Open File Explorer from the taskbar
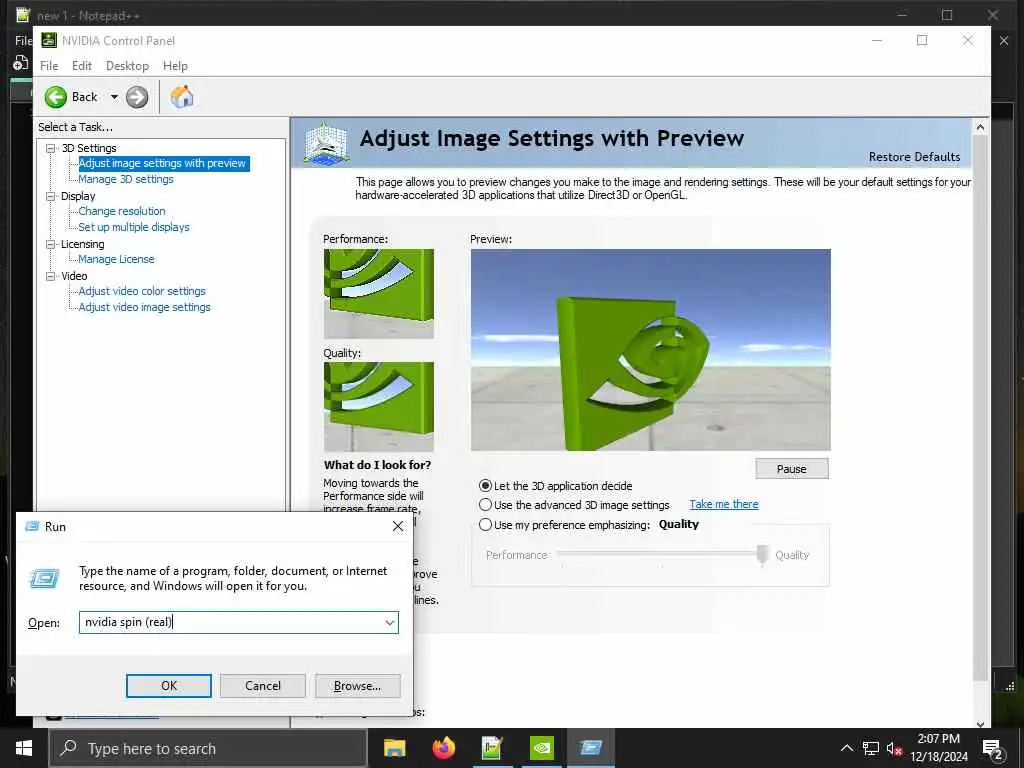This screenshot has height=768, width=1024. pos(394,748)
